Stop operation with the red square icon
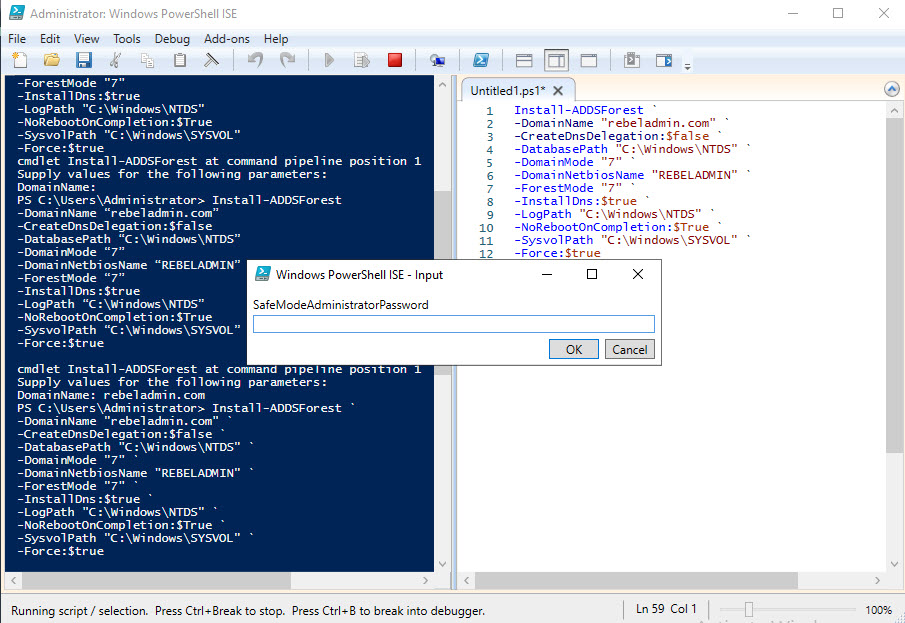The width and height of the screenshot is (905, 623). [395, 60]
